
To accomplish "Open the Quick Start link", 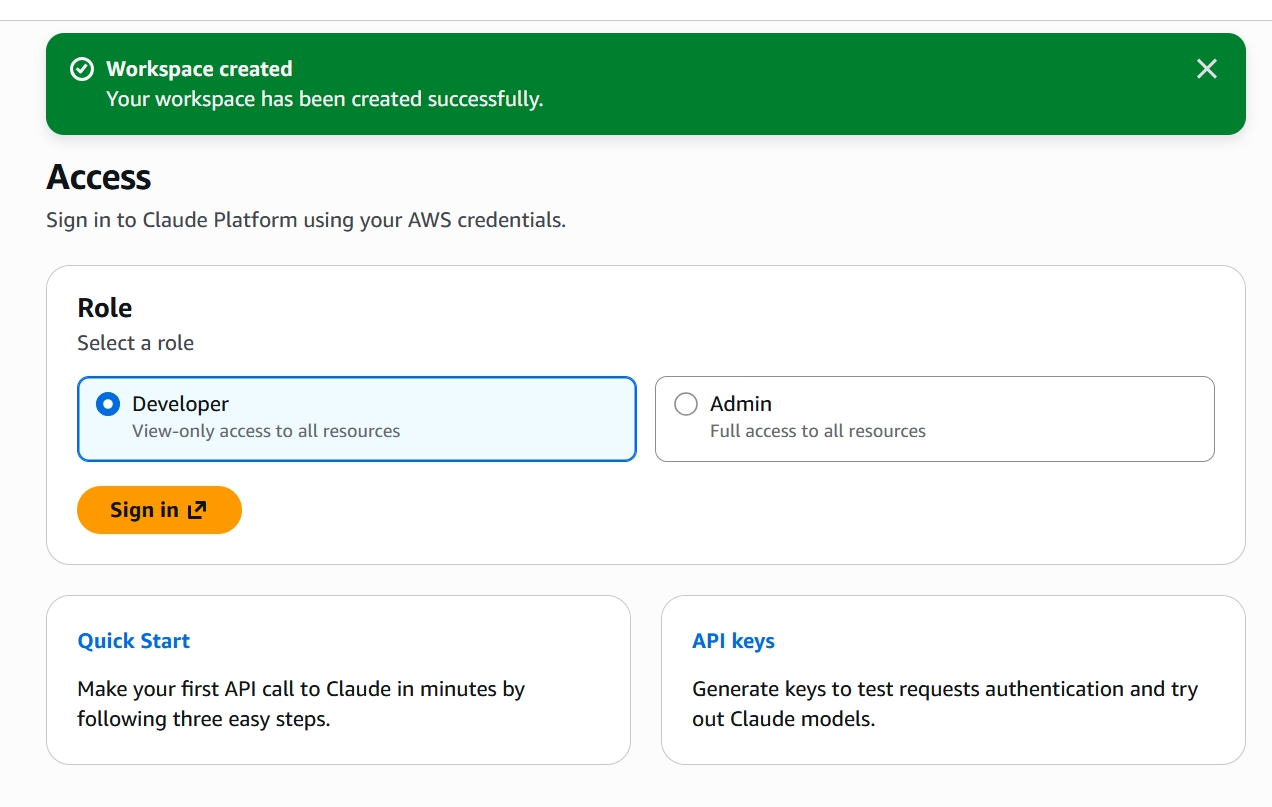I will 134,641.
